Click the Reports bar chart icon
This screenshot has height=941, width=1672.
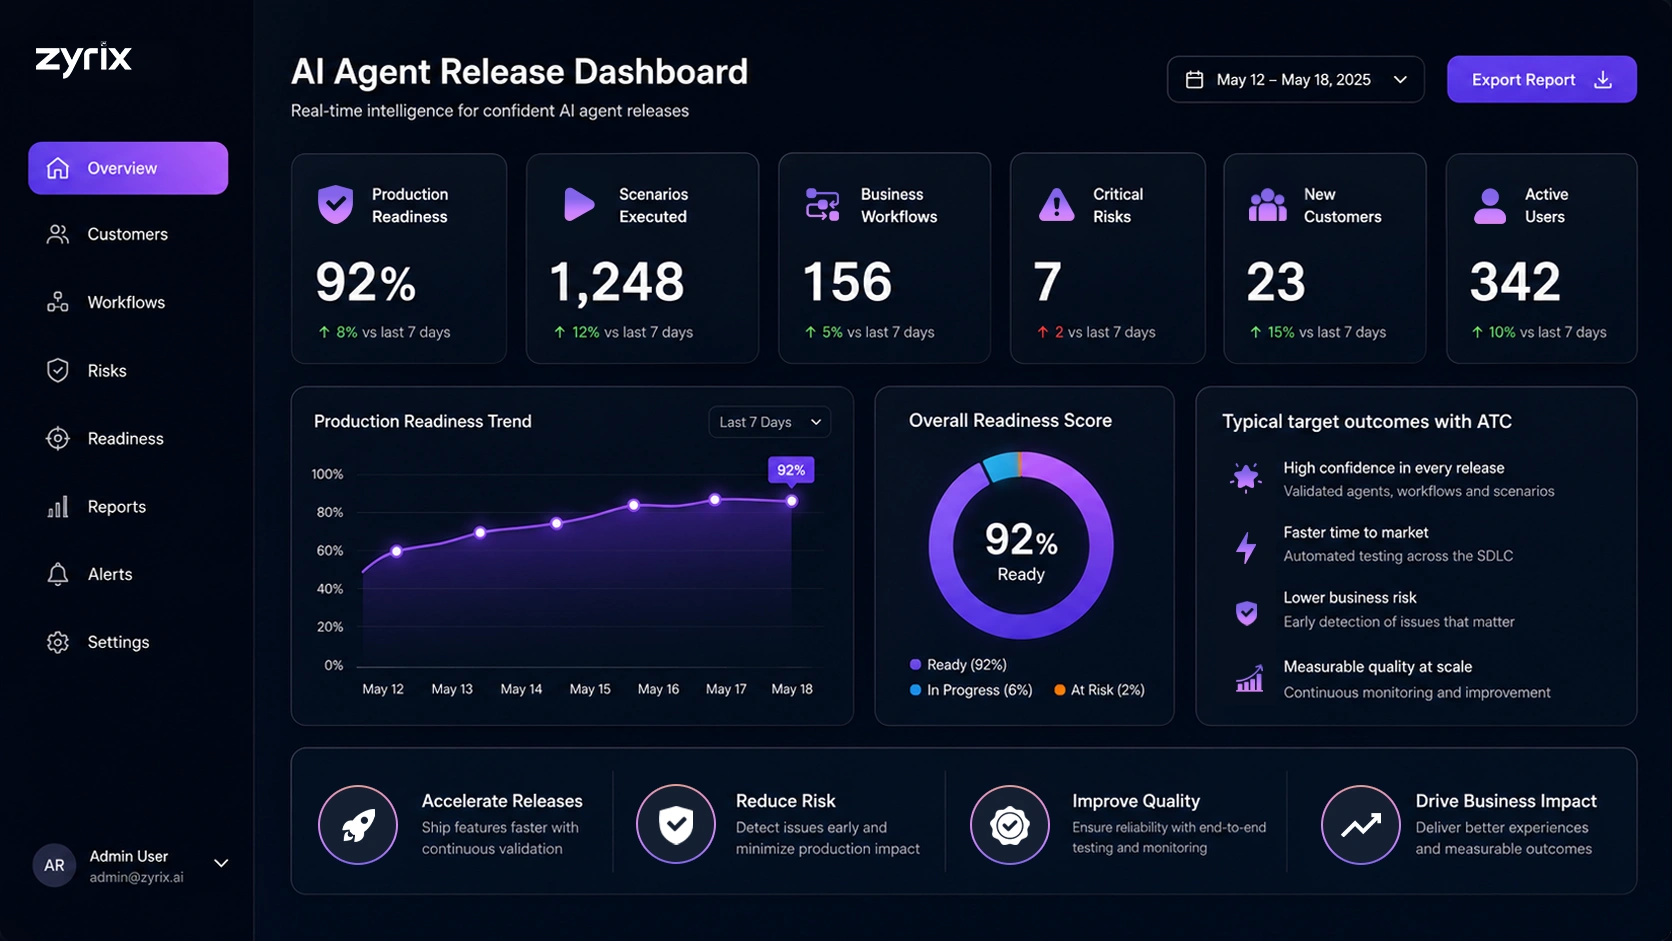[x=58, y=507]
